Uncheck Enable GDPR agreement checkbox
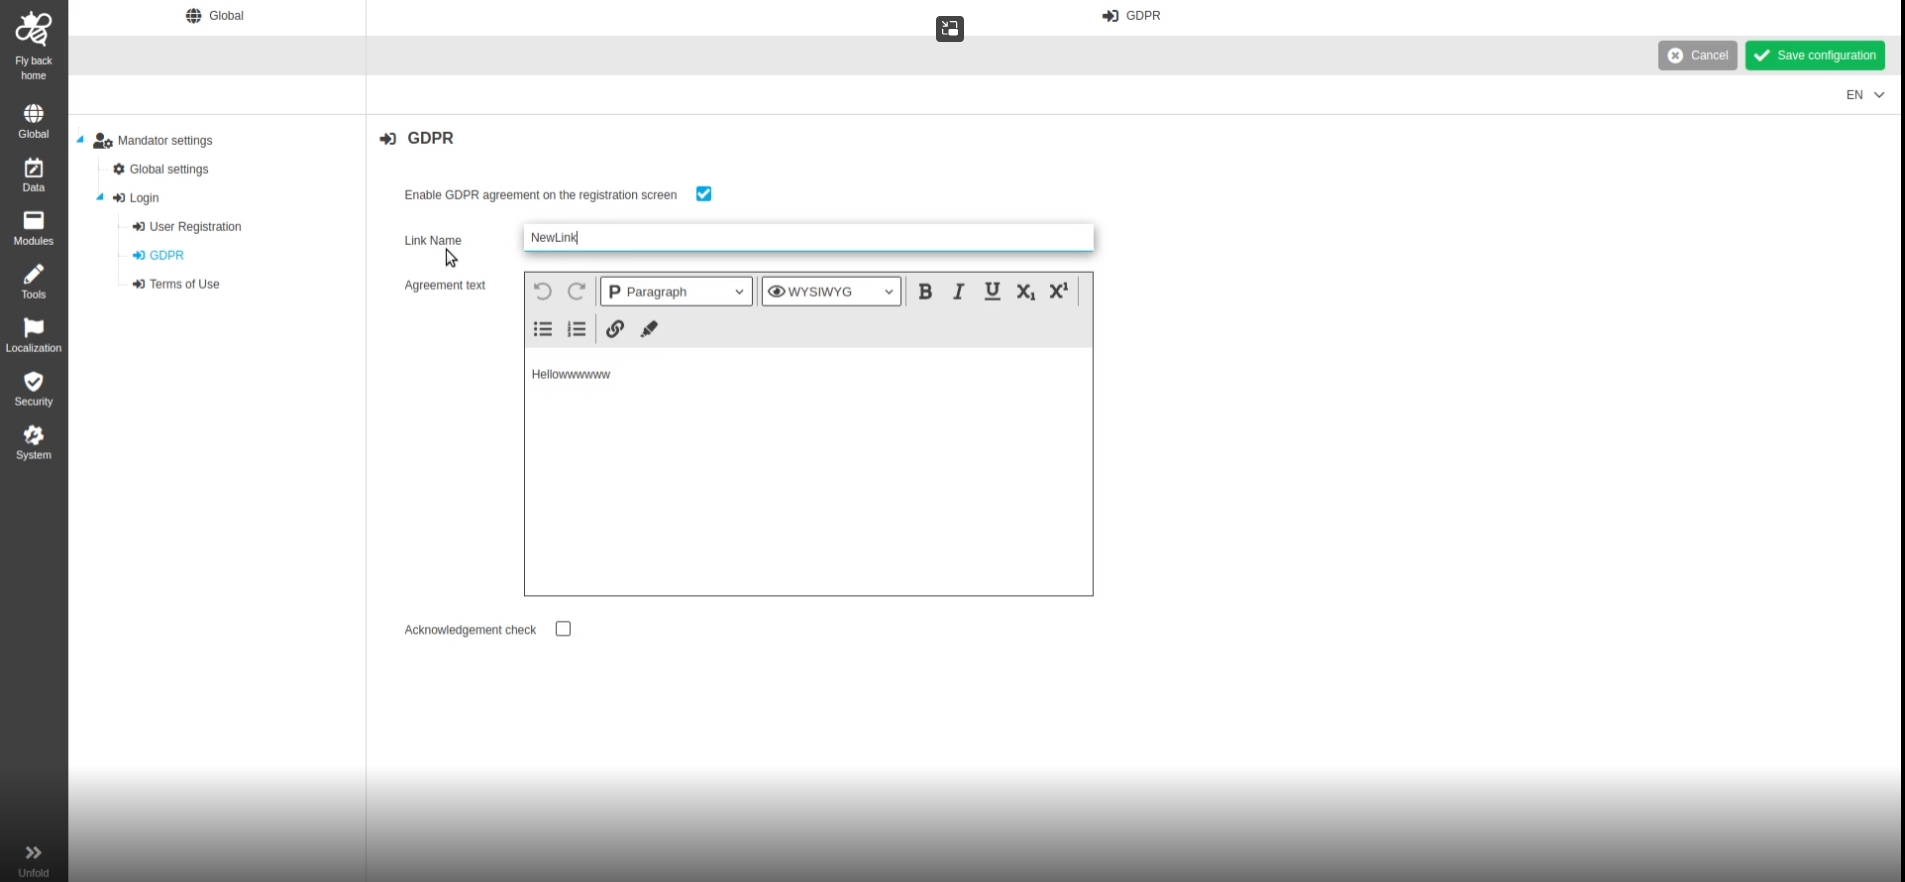The image size is (1905, 882). [x=704, y=194]
